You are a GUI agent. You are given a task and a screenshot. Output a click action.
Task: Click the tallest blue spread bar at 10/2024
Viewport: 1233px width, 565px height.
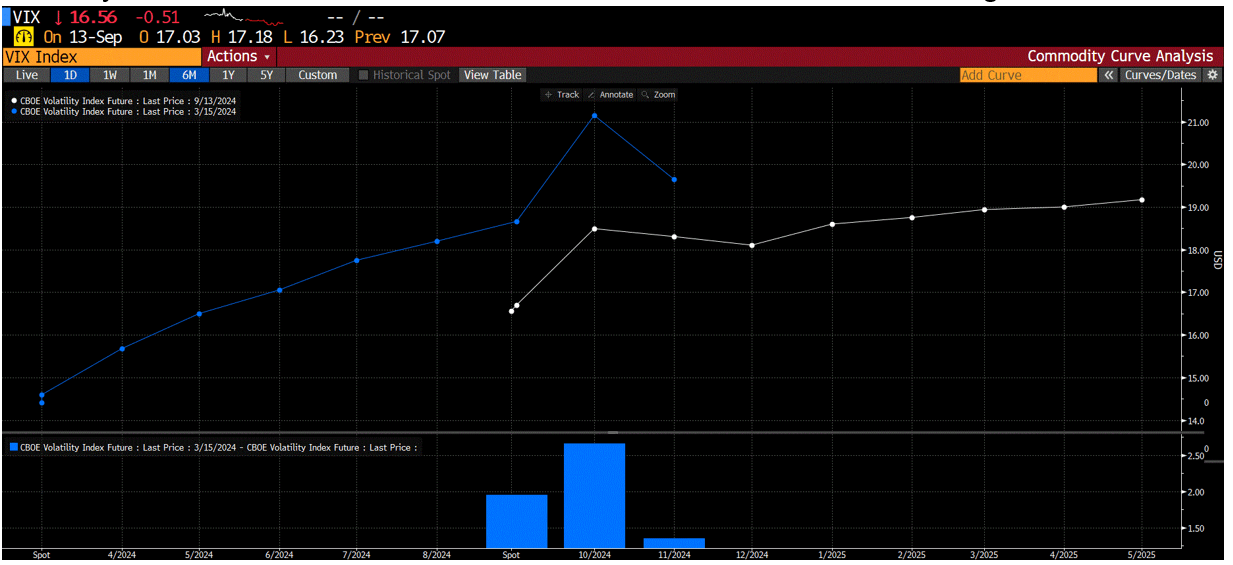595,496
